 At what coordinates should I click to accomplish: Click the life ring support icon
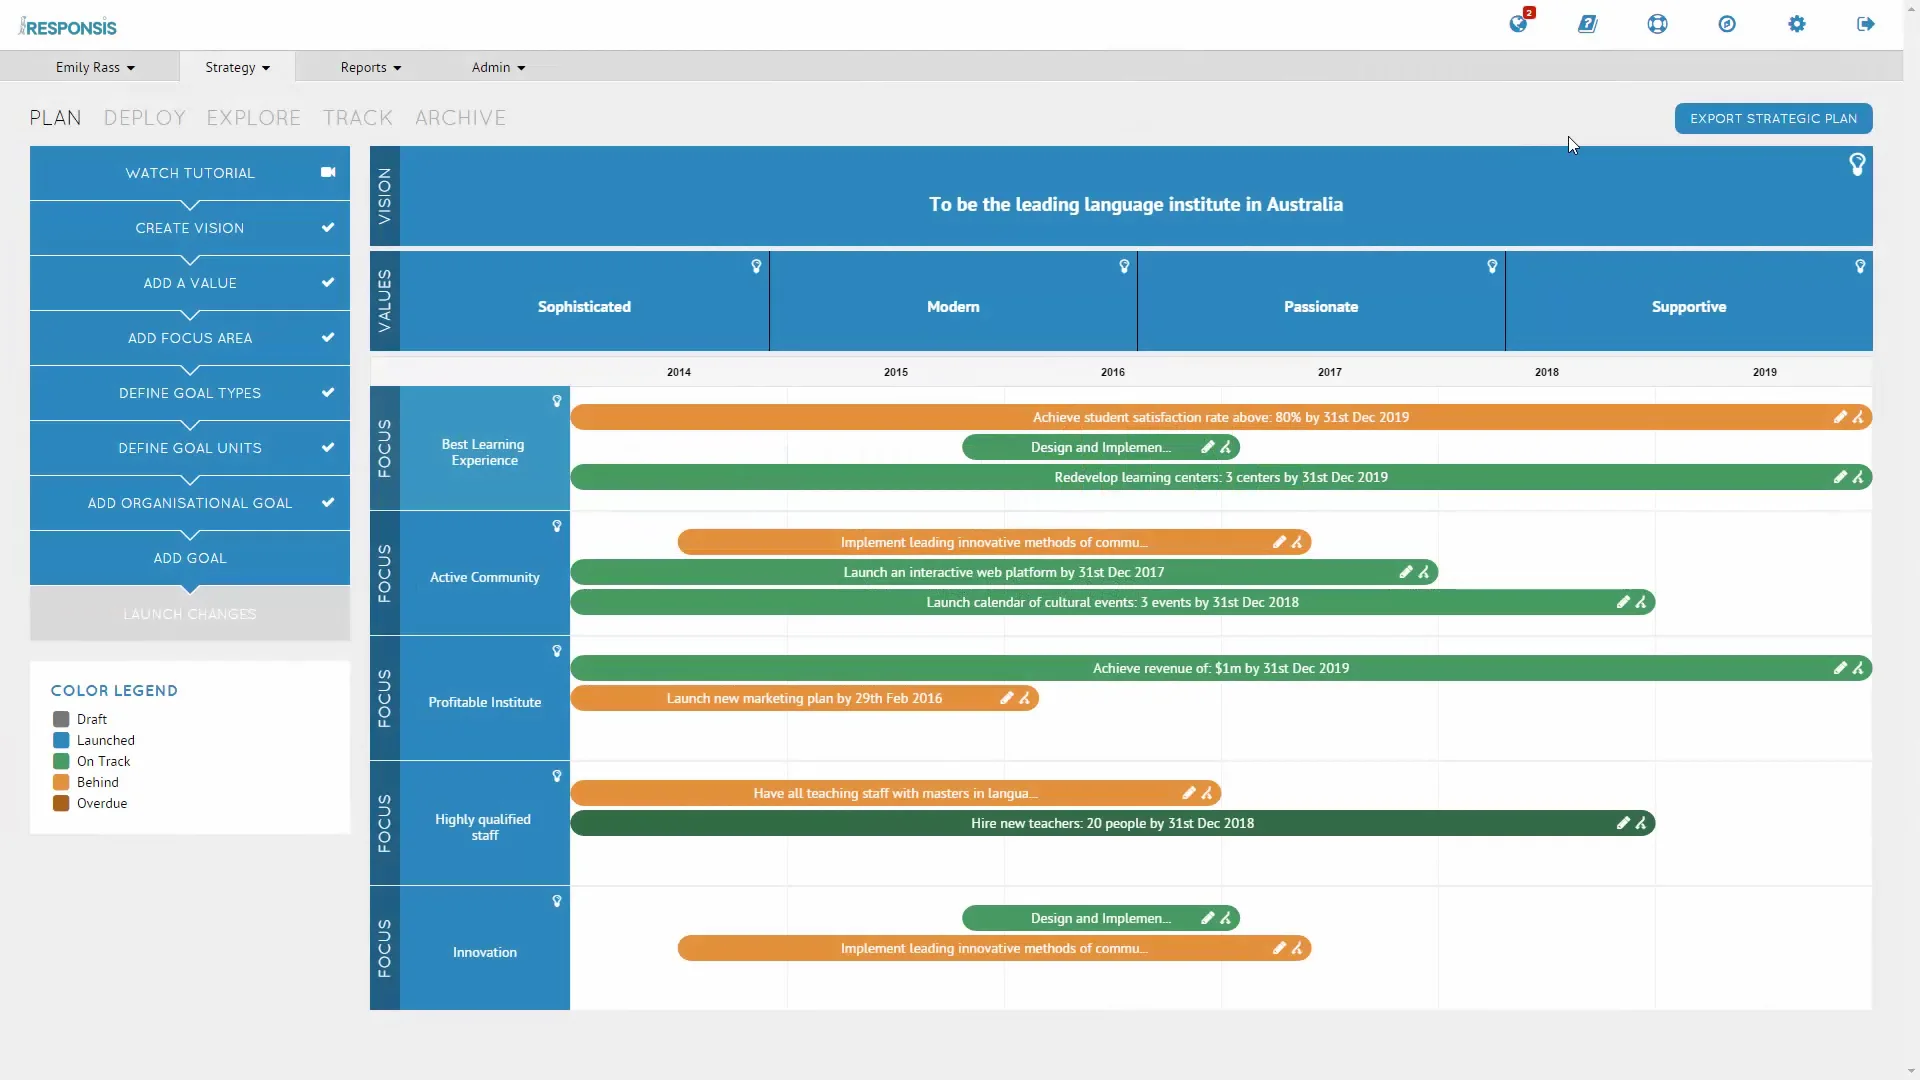[x=1657, y=24]
